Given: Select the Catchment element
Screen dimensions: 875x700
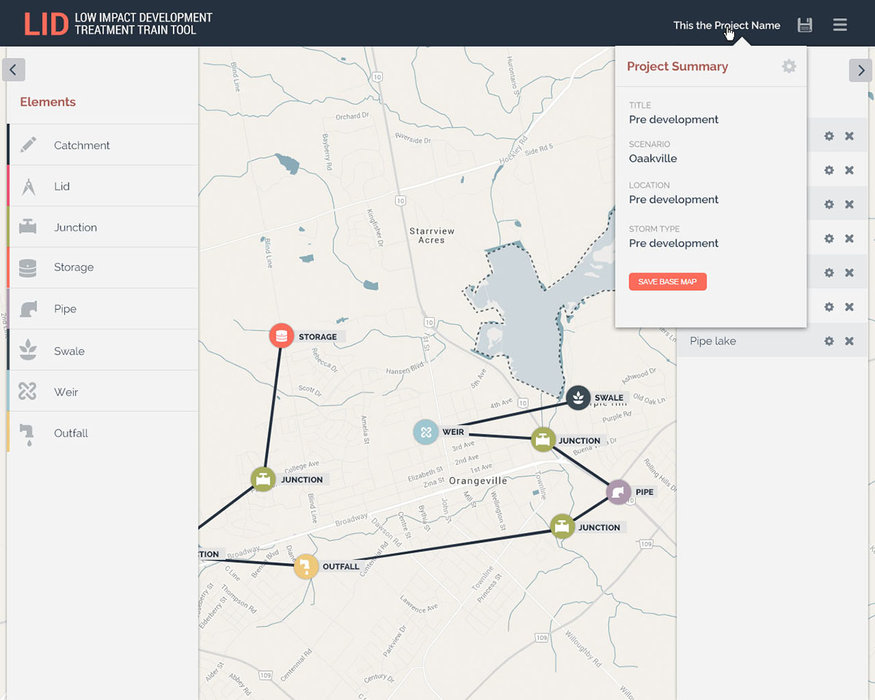Looking at the screenshot, I should (82, 145).
